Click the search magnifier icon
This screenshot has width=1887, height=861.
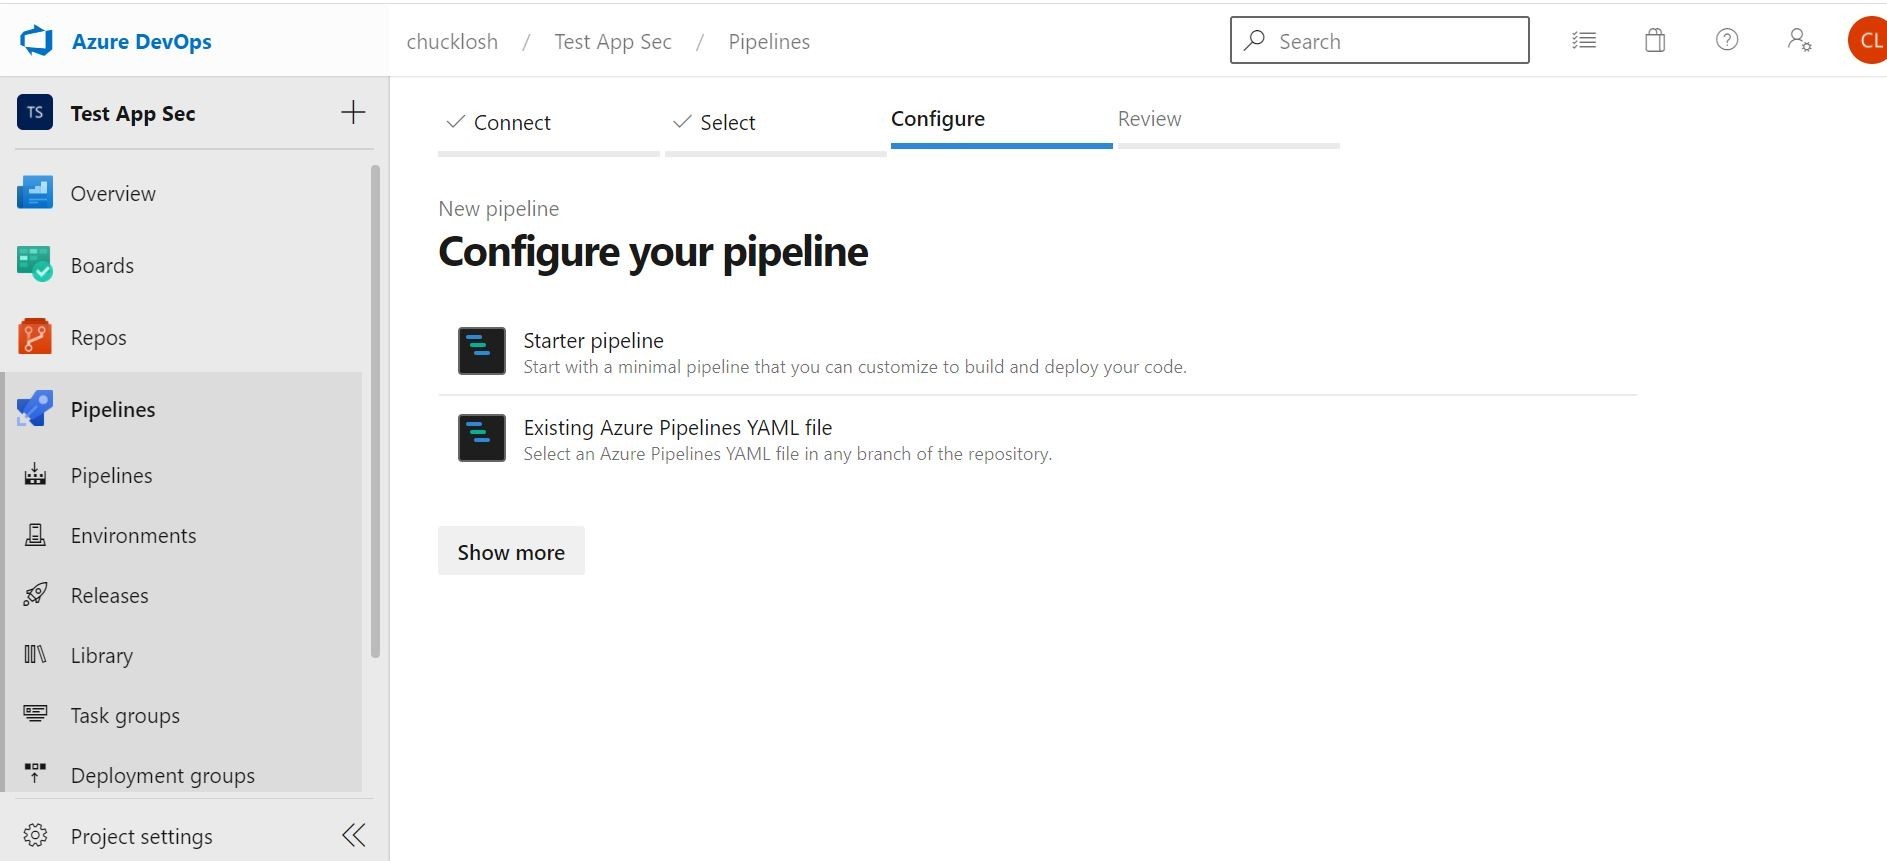coord(1254,40)
